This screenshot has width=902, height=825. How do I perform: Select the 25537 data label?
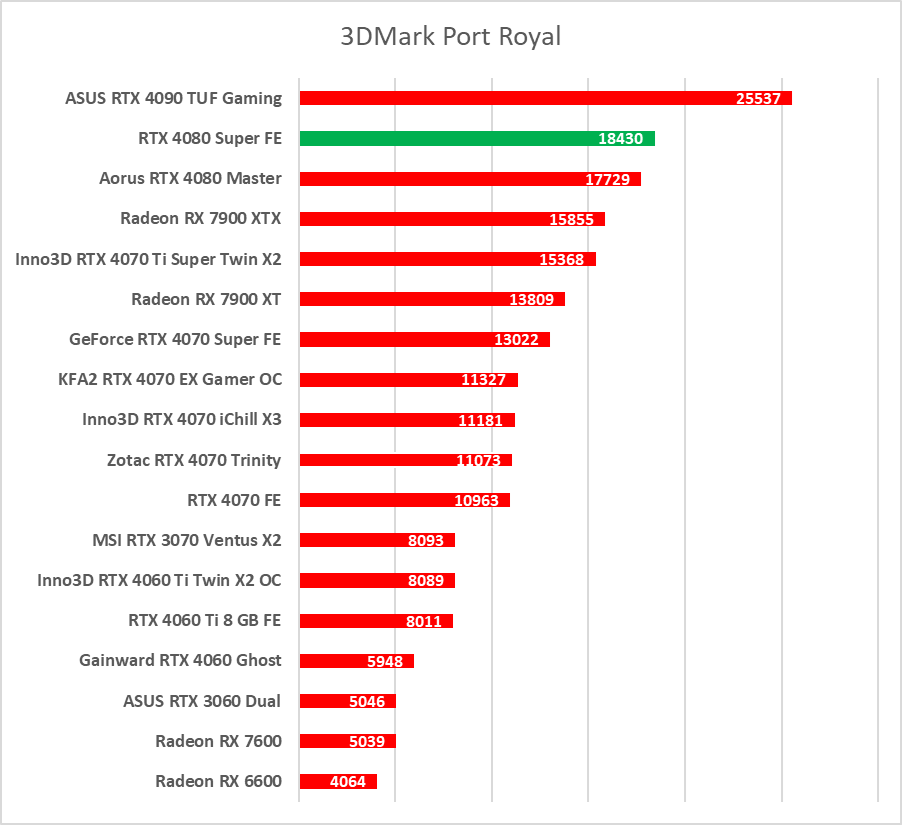pos(758,98)
